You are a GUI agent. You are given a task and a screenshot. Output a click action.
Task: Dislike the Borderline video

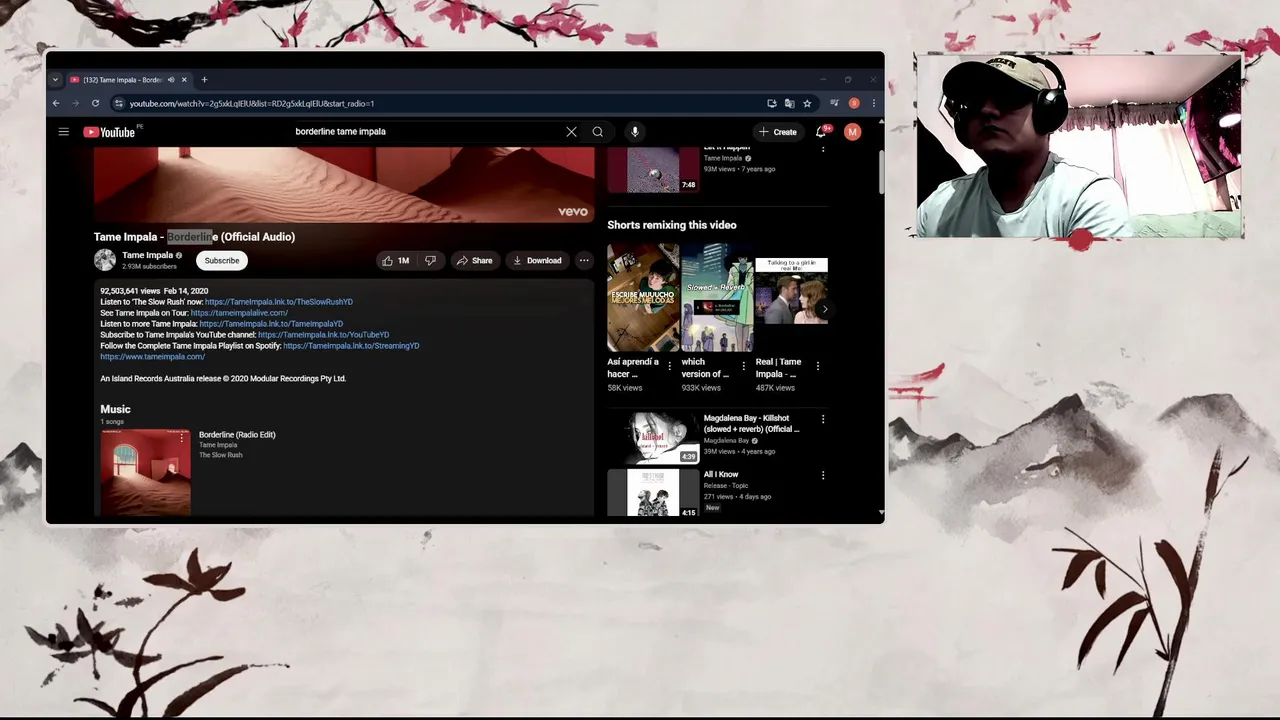pyautogui.click(x=430, y=260)
